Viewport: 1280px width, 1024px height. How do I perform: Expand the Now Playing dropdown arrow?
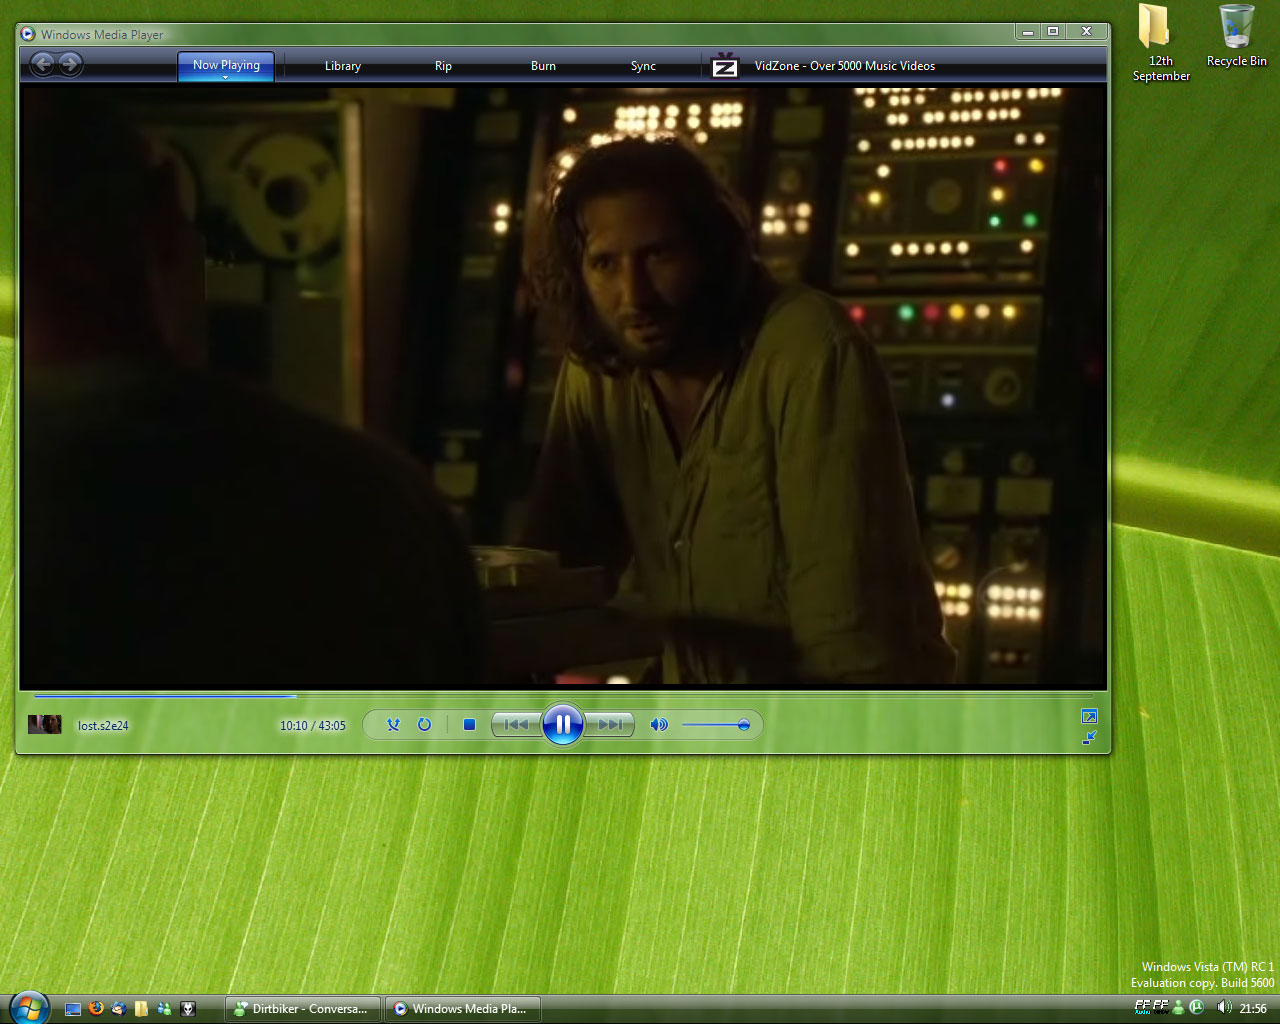click(x=226, y=78)
